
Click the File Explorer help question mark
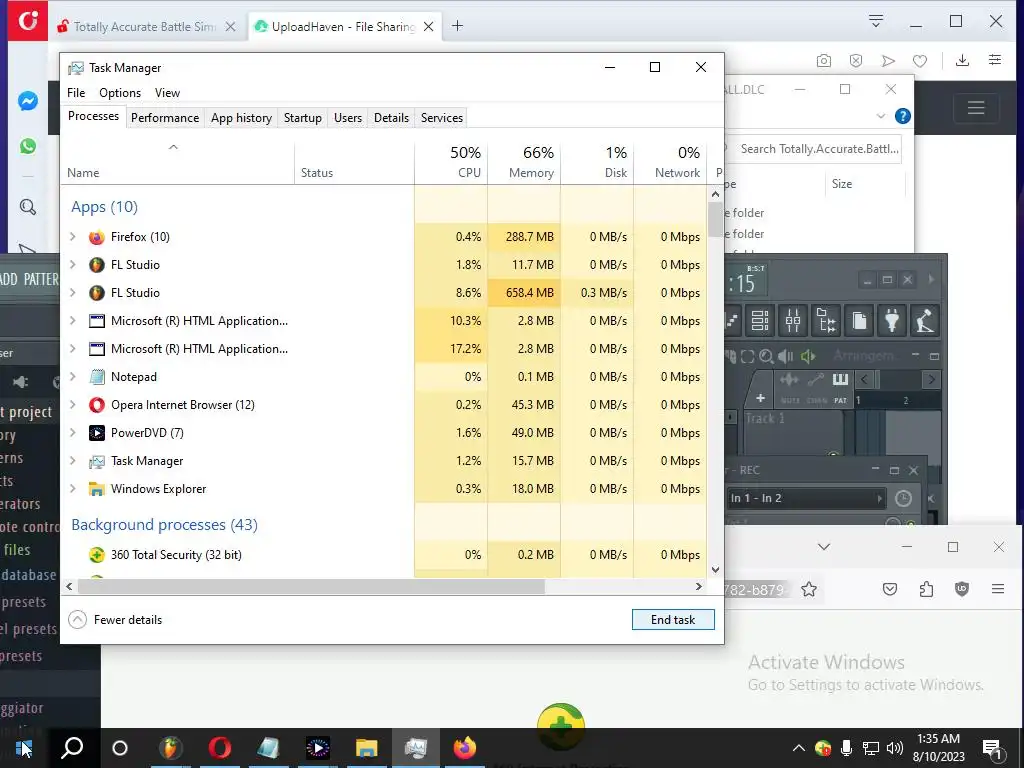(x=903, y=116)
